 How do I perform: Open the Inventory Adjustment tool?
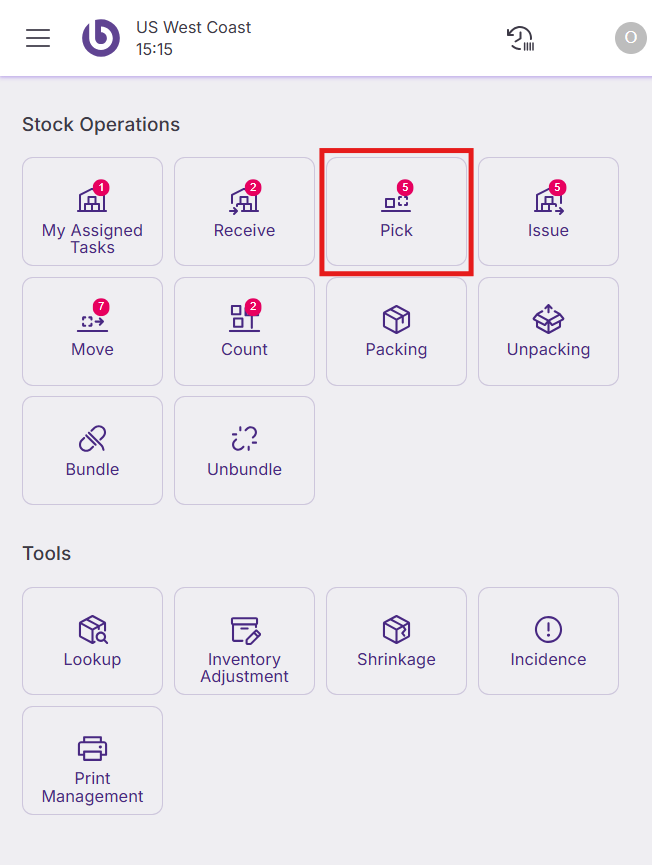pos(244,640)
